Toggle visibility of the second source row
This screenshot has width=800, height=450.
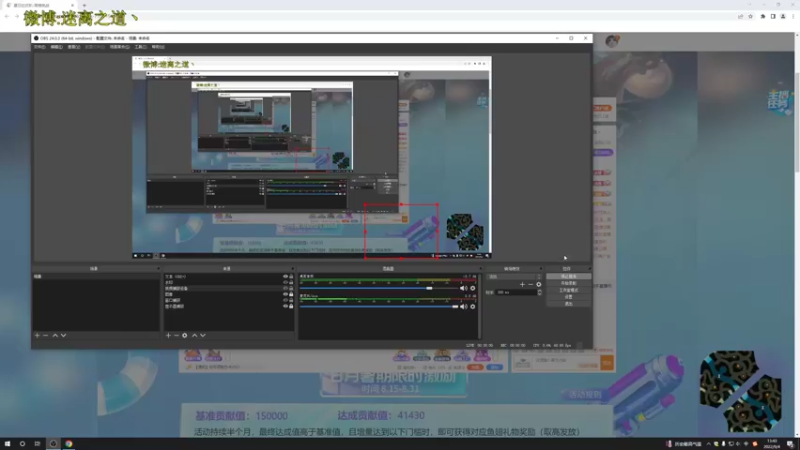point(285,282)
